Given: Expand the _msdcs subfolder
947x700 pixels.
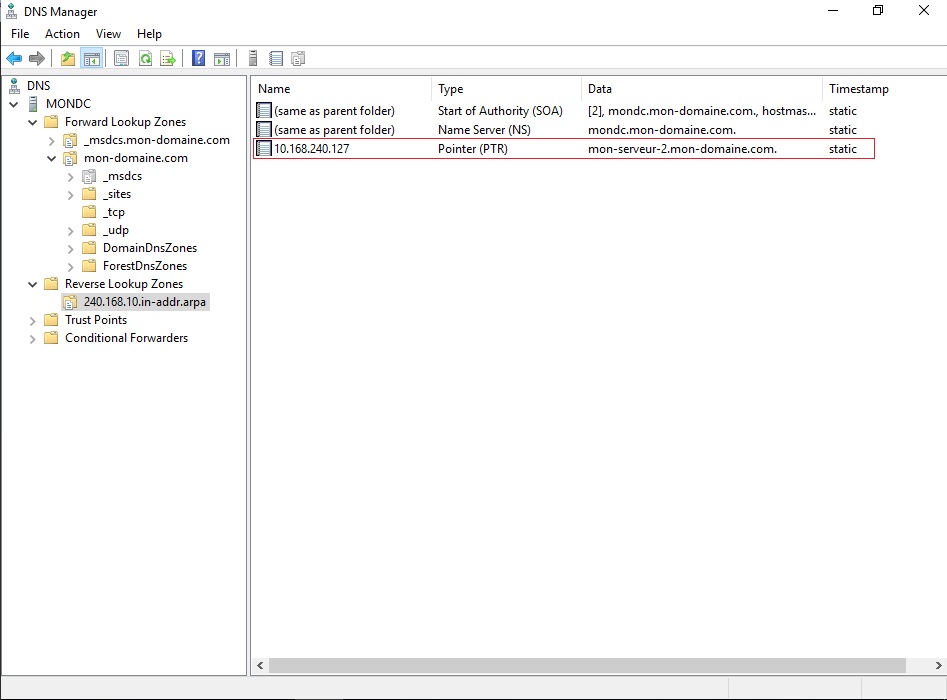Looking at the screenshot, I should tap(71, 177).
